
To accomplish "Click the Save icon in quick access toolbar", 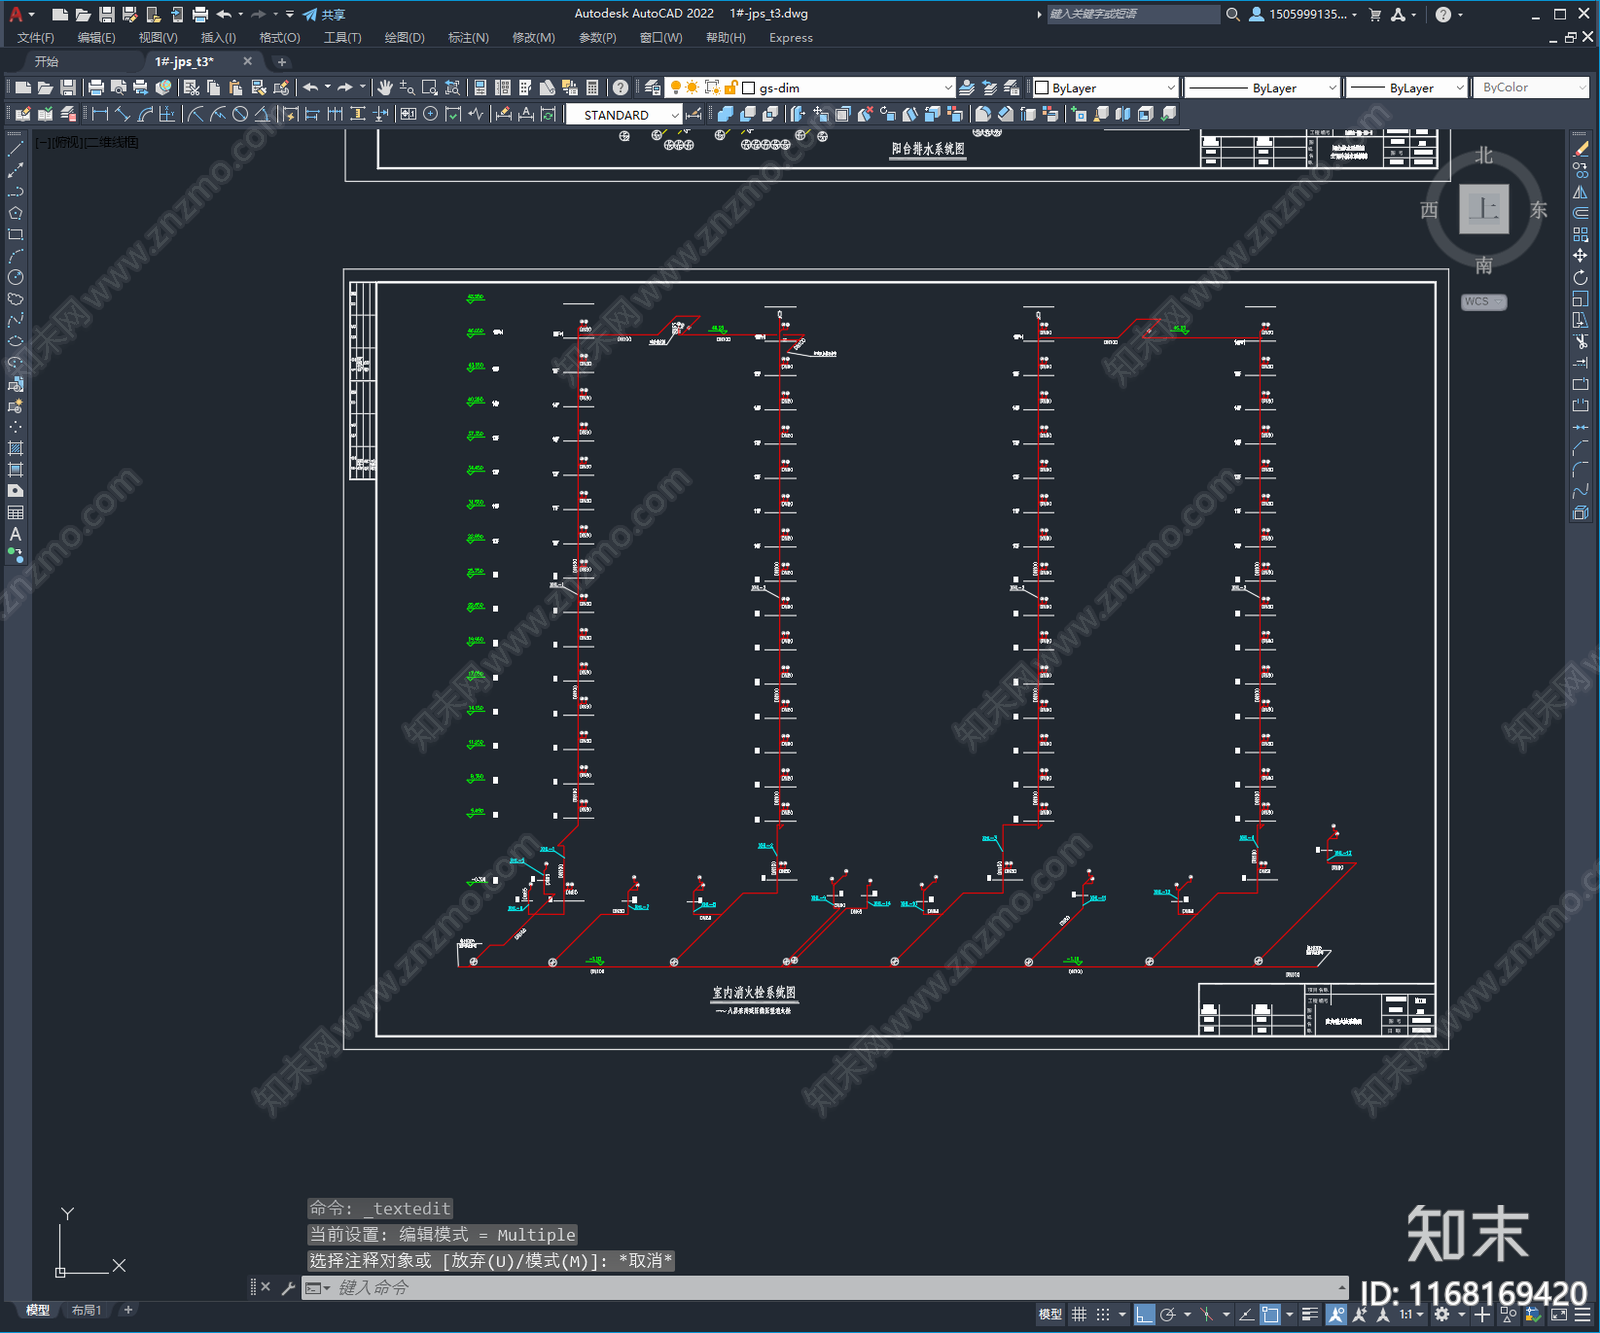I will pos(106,14).
